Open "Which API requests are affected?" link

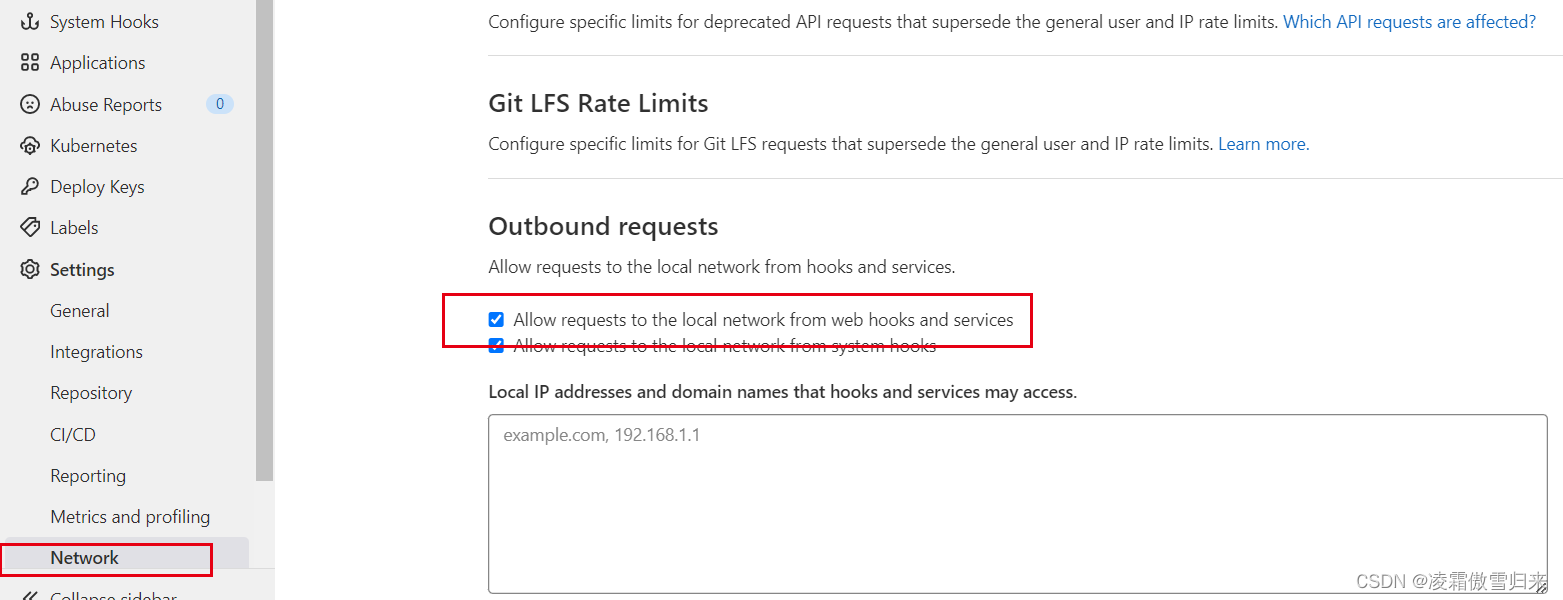tap(1409, 21)
